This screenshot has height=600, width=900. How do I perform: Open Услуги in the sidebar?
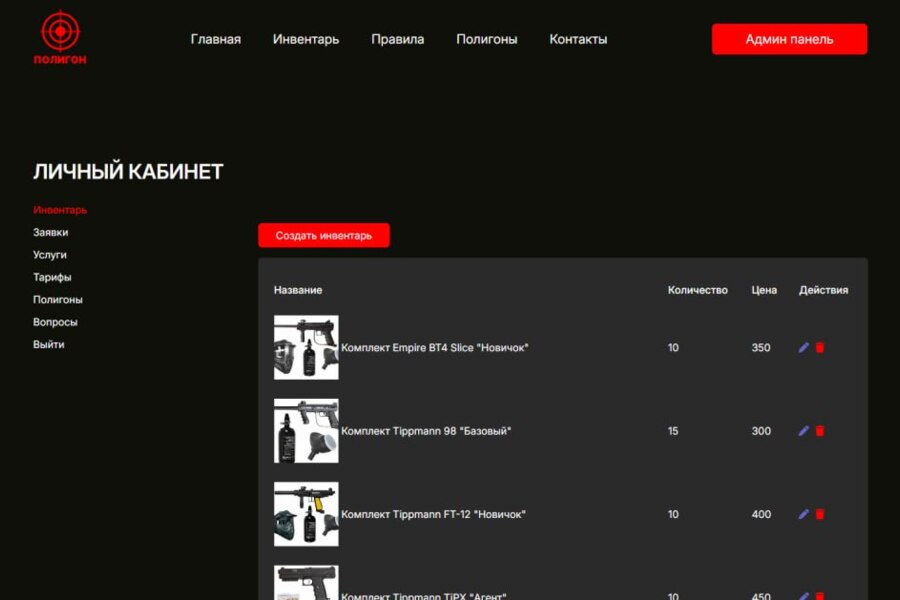(x=50, y=255)
